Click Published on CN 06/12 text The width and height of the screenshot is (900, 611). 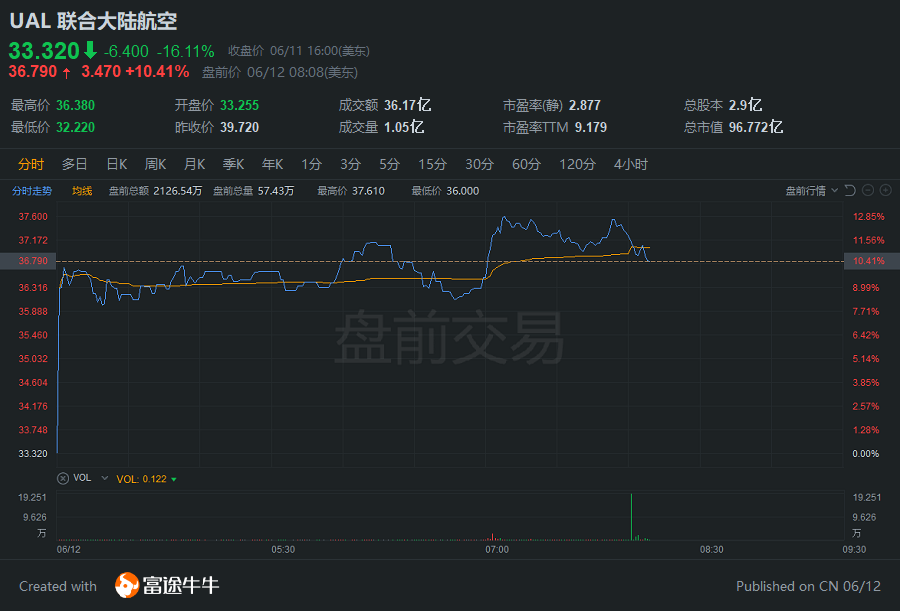(x=808, y=586)
